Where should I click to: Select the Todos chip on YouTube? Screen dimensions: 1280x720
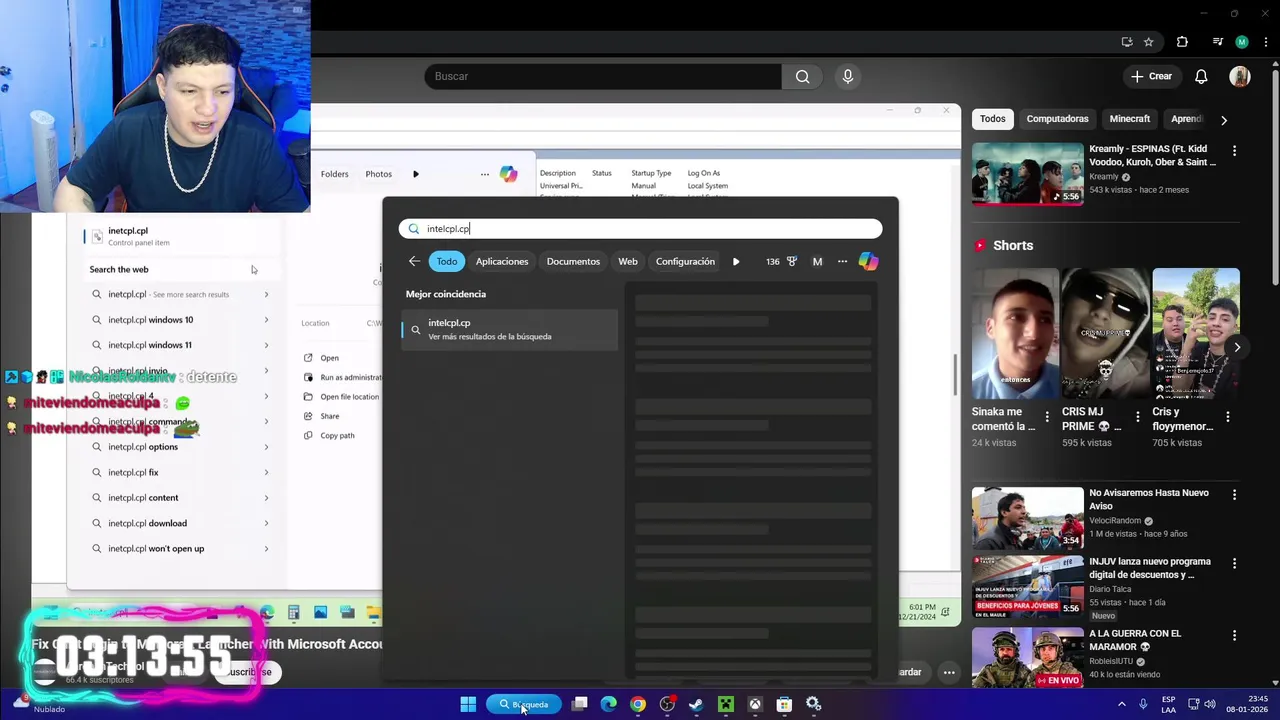point(992,119)
